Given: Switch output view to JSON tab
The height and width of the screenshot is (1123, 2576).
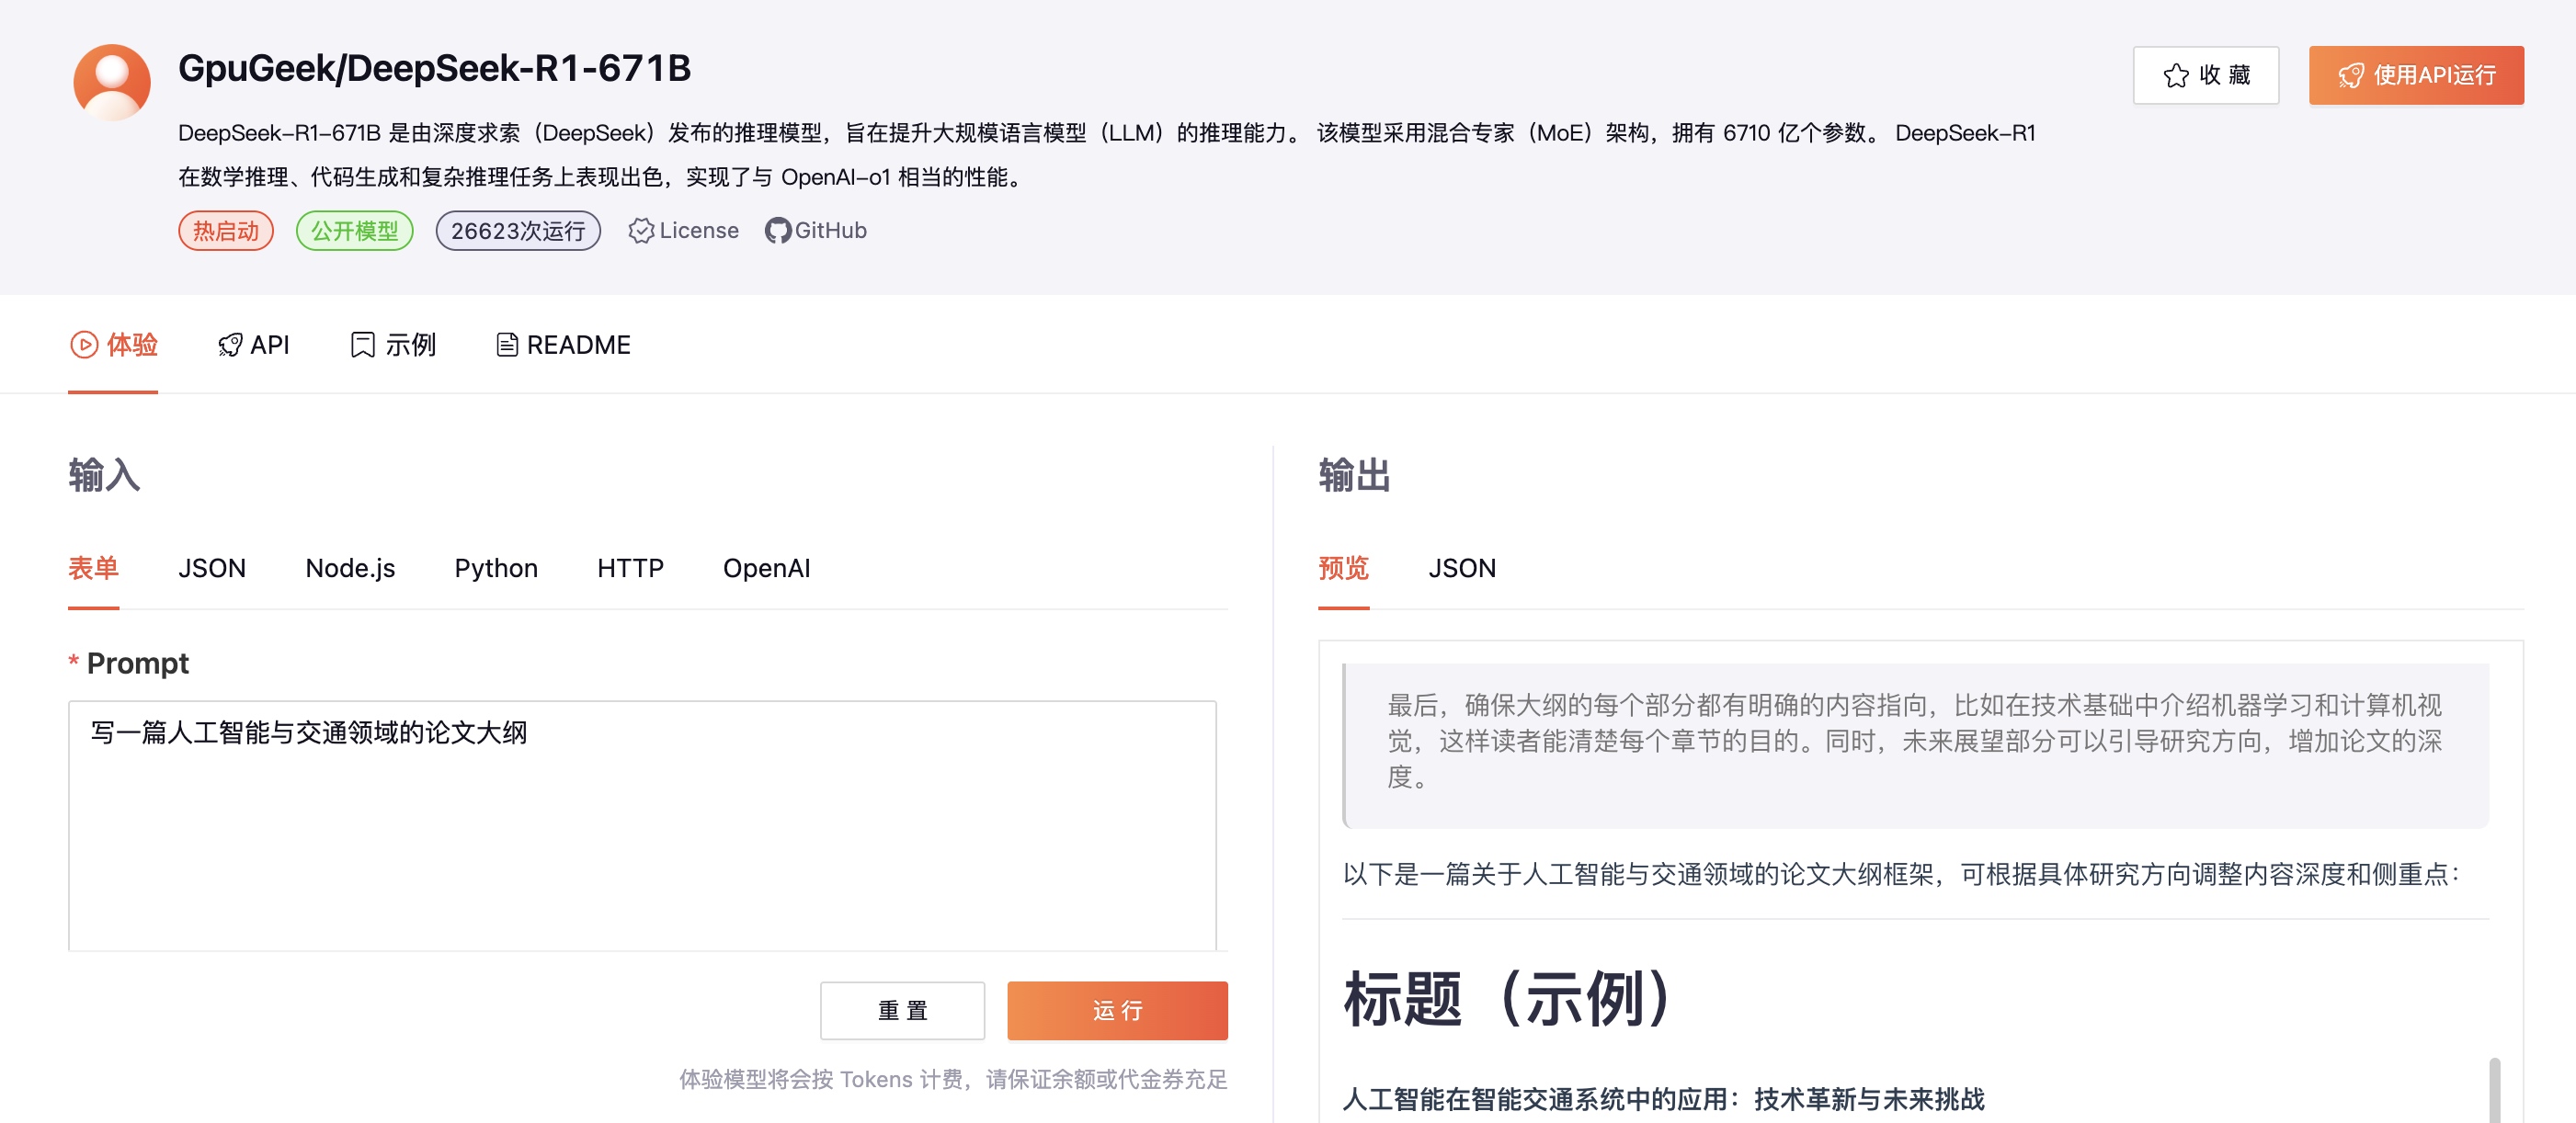Looking at the screenshot, I should (x=1461, y=568).
